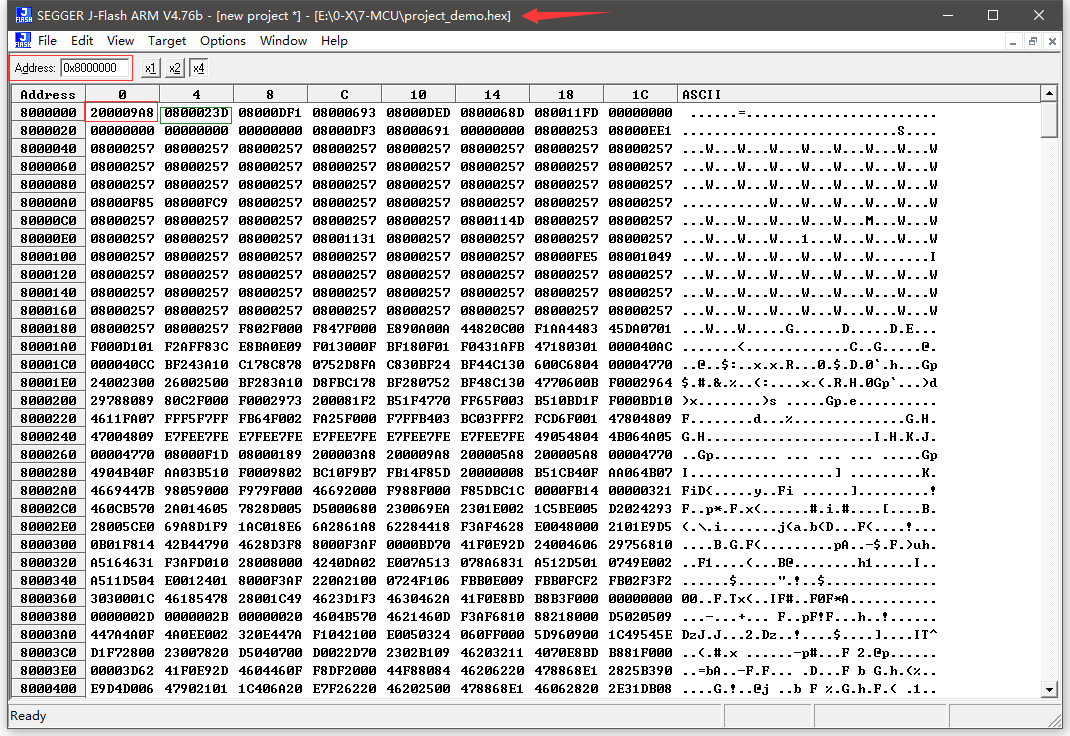Open the View menu
The width and height of the screenshot is (1070, 736).
[x=120, y=41]
